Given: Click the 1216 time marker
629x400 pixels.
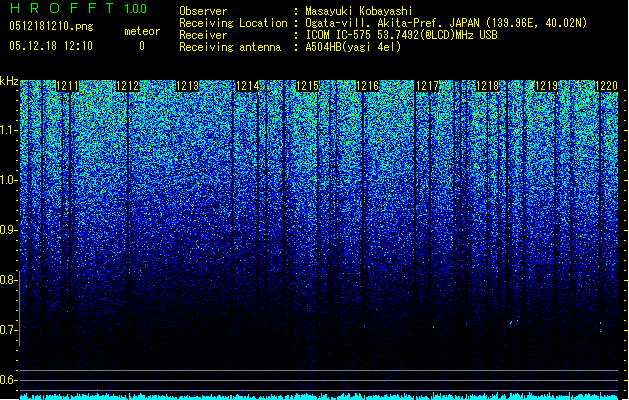Looking at the screenshot, I should click(367, 86).
